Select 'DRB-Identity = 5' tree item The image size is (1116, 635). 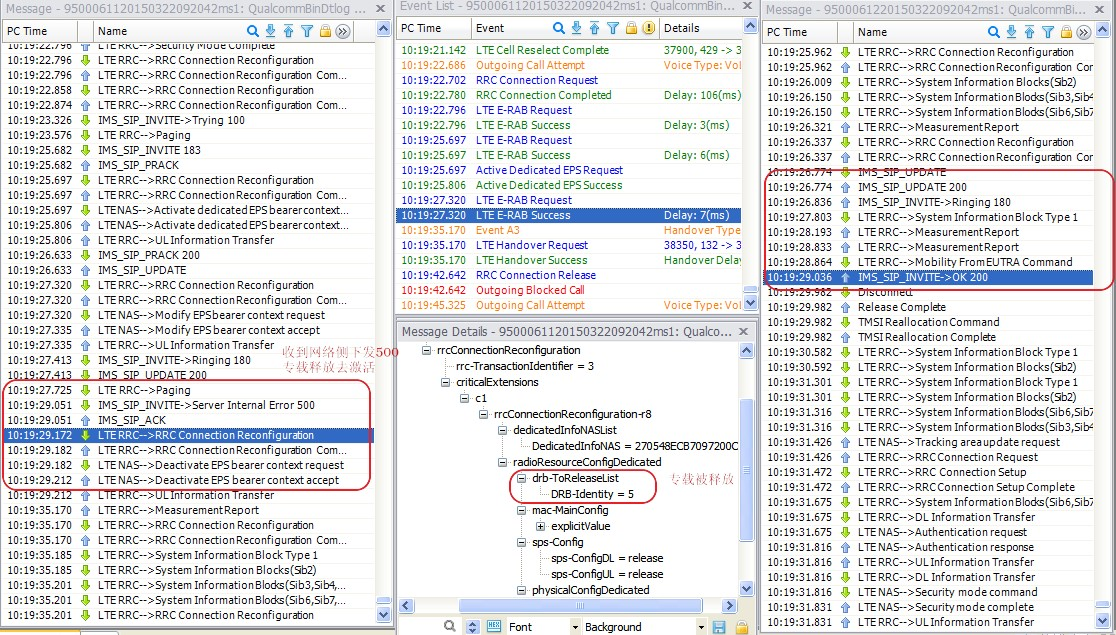pos(592,494)
